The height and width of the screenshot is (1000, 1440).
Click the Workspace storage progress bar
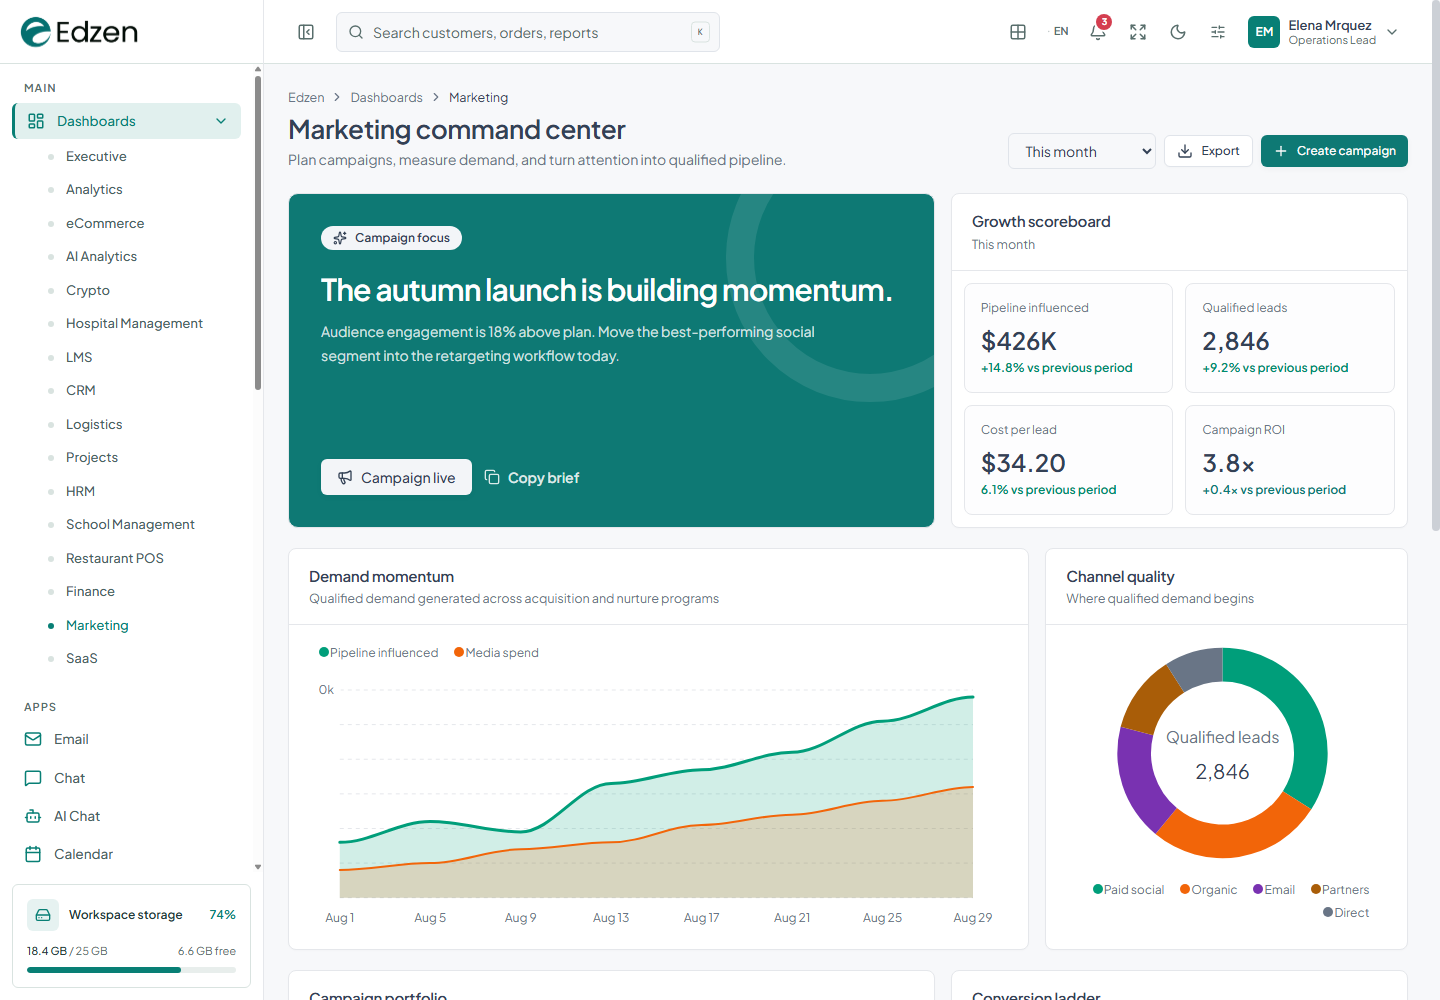tap(131, 970)
